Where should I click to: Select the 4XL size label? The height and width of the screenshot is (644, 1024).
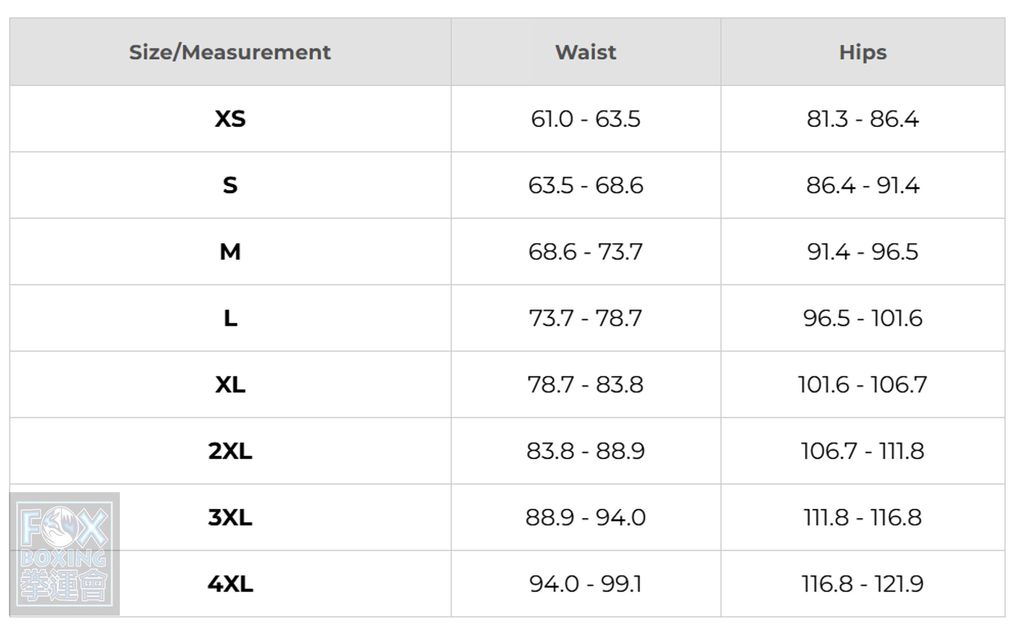point(230,584)
